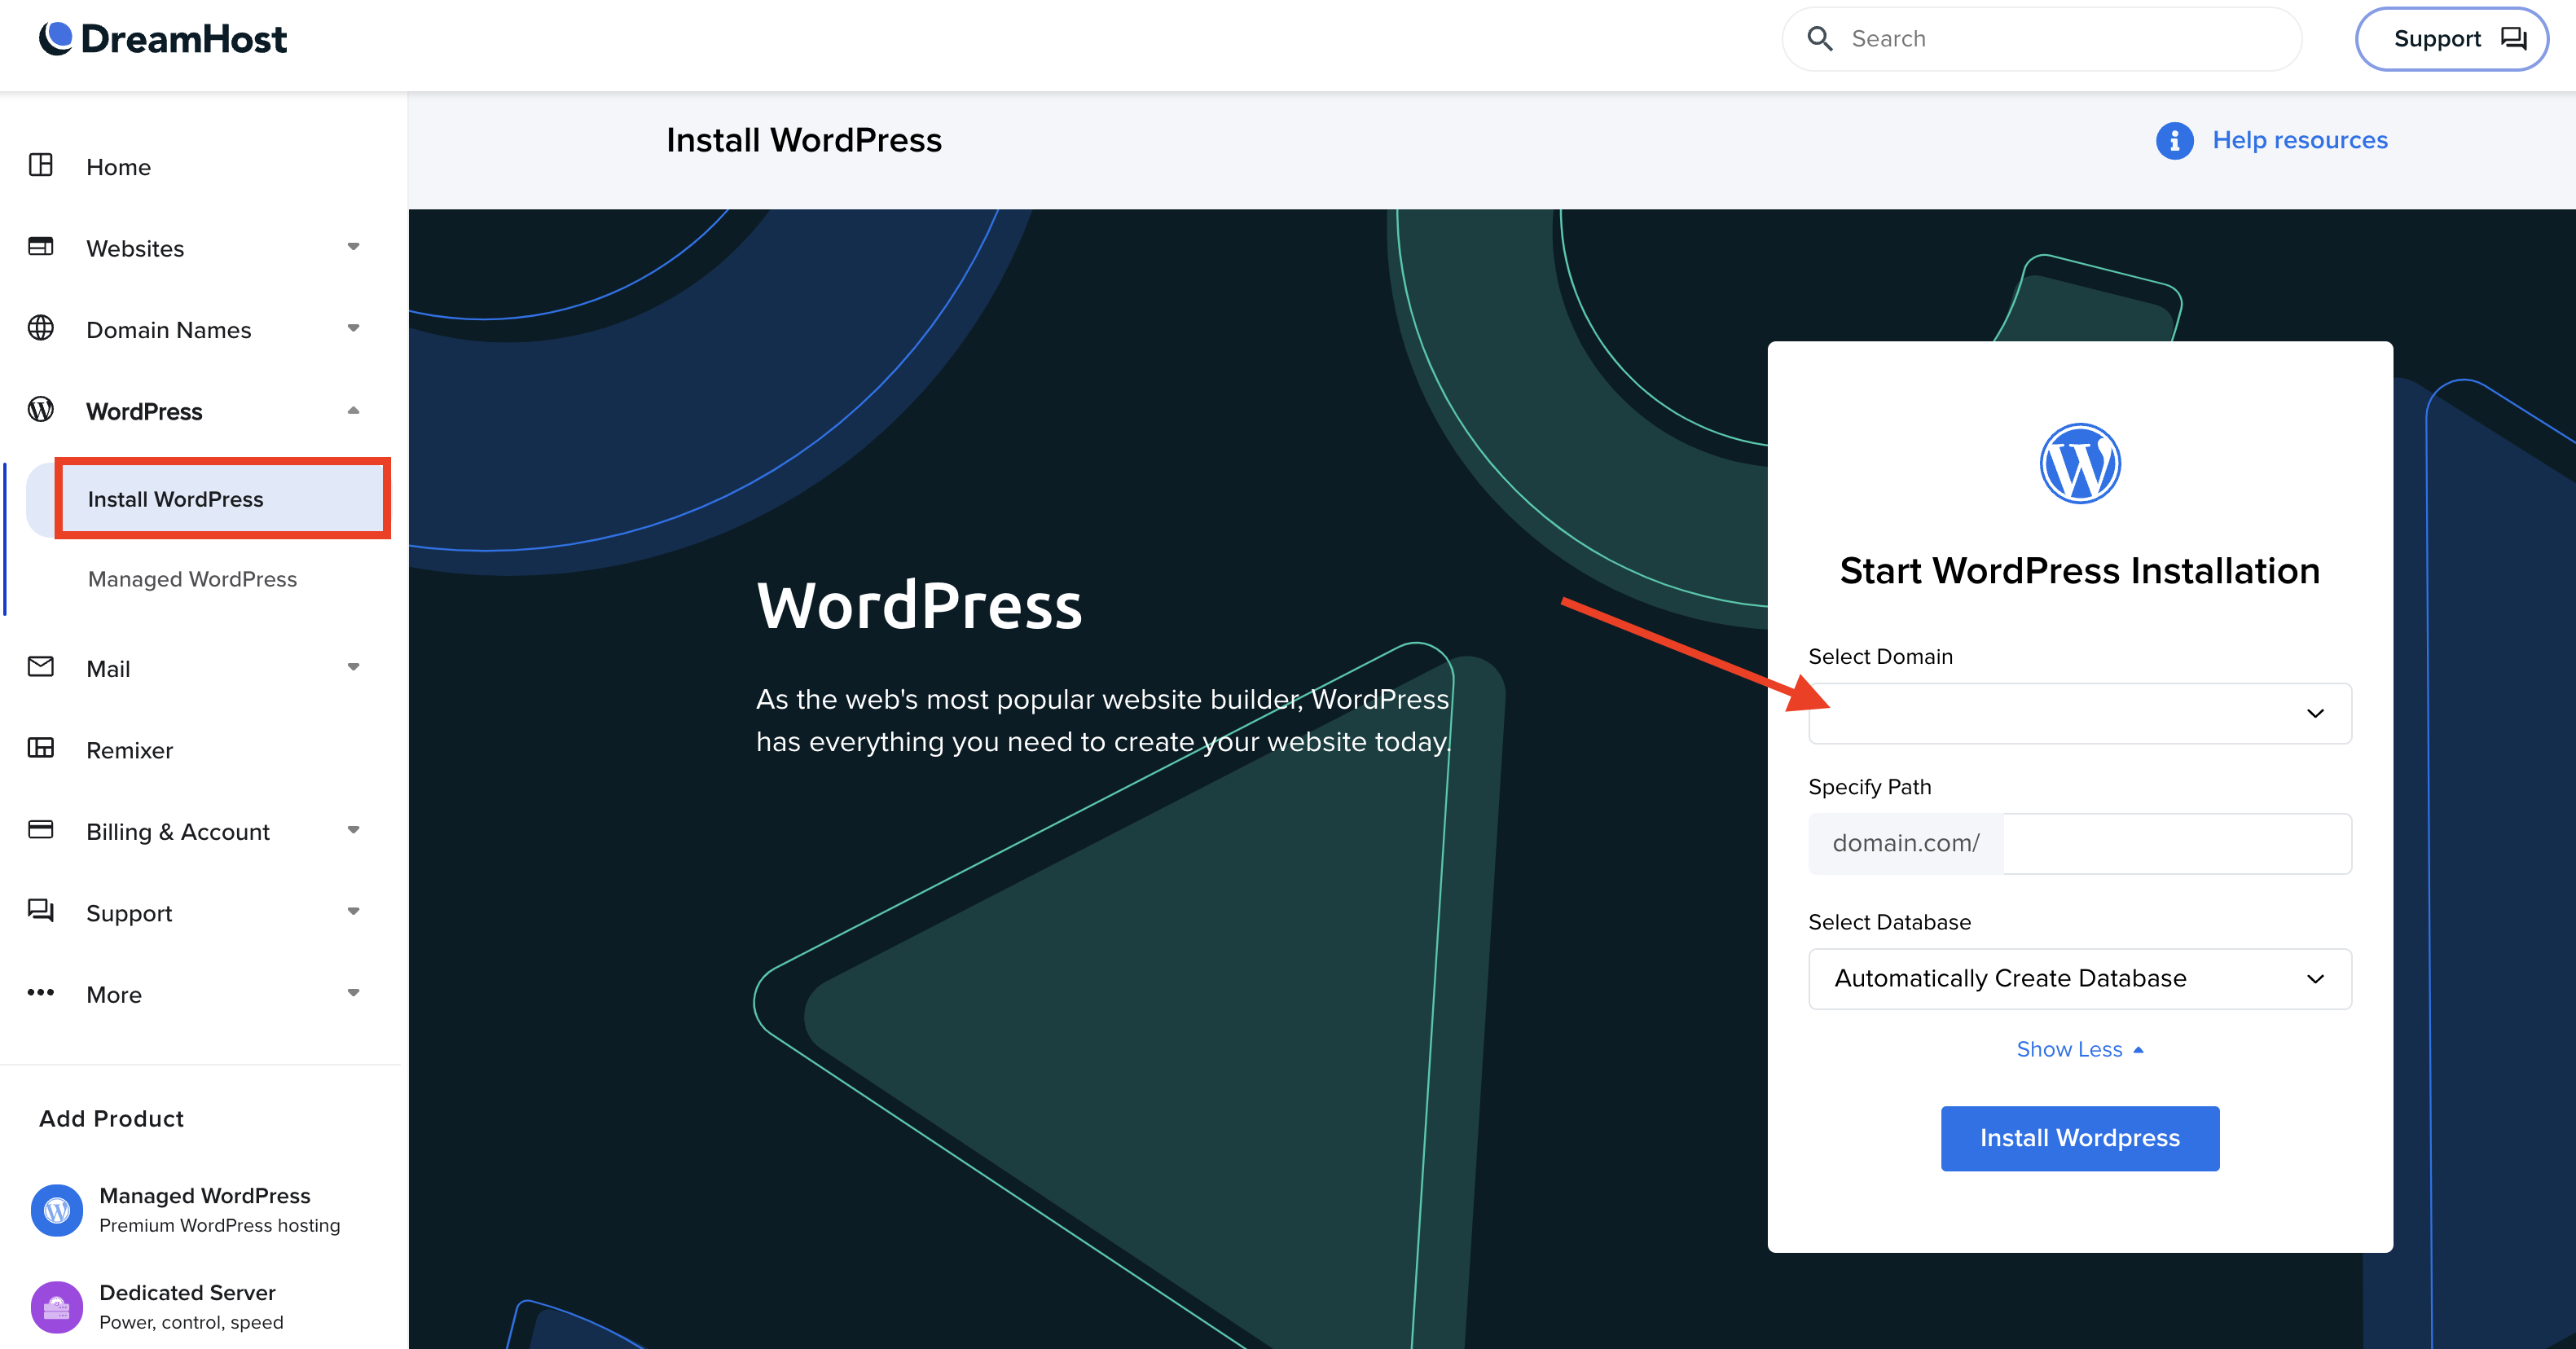This screenshot has width=2576, height=1349.
Task: Click the Help resources info icon
Action: point(2174,141)
